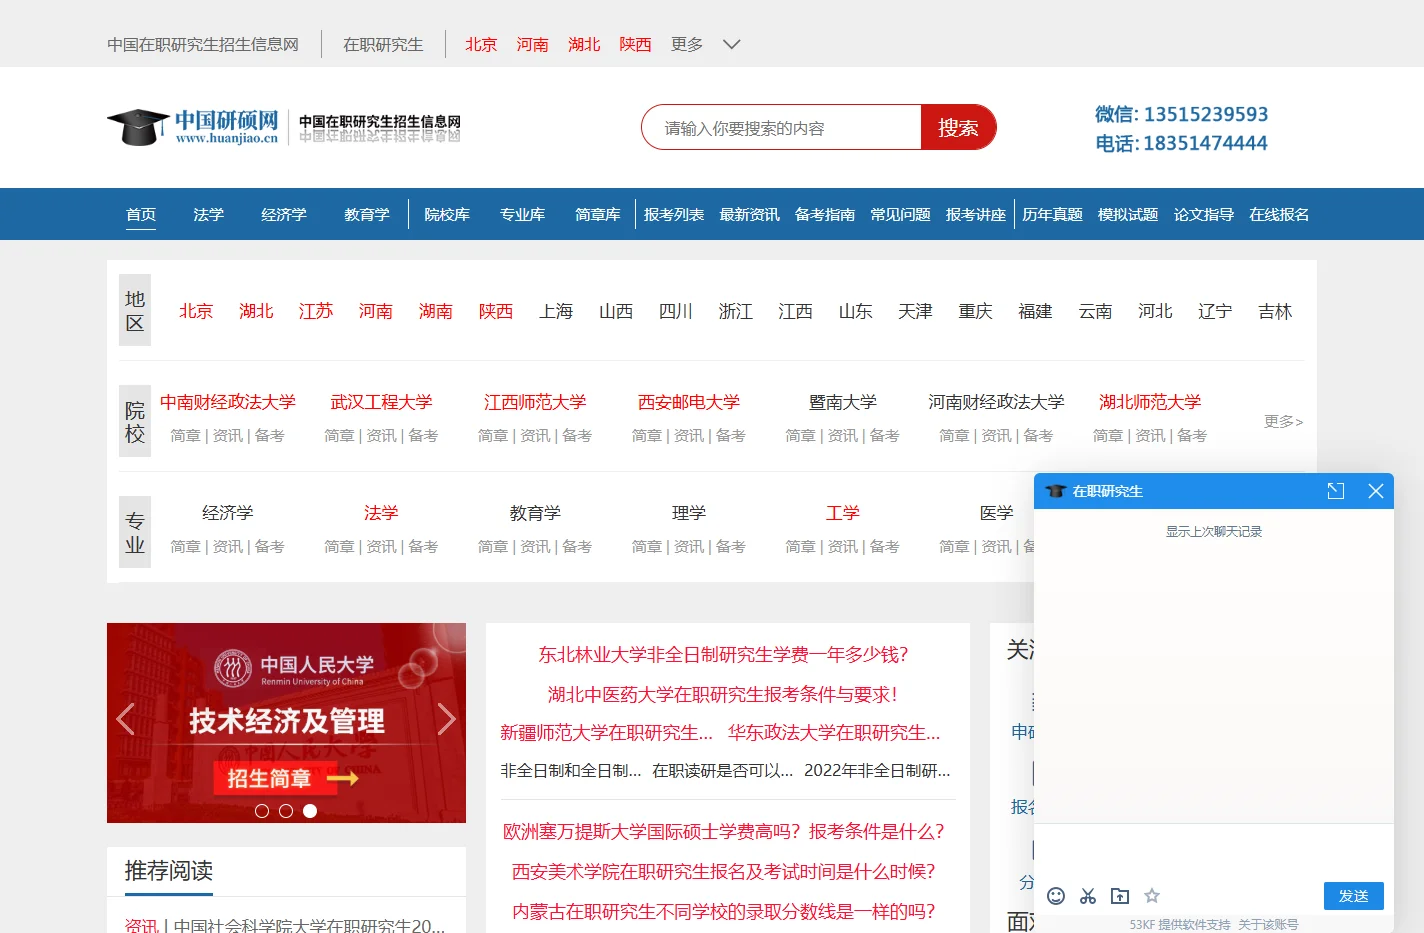Open the 报考列表 navigation item

(674, 215)
